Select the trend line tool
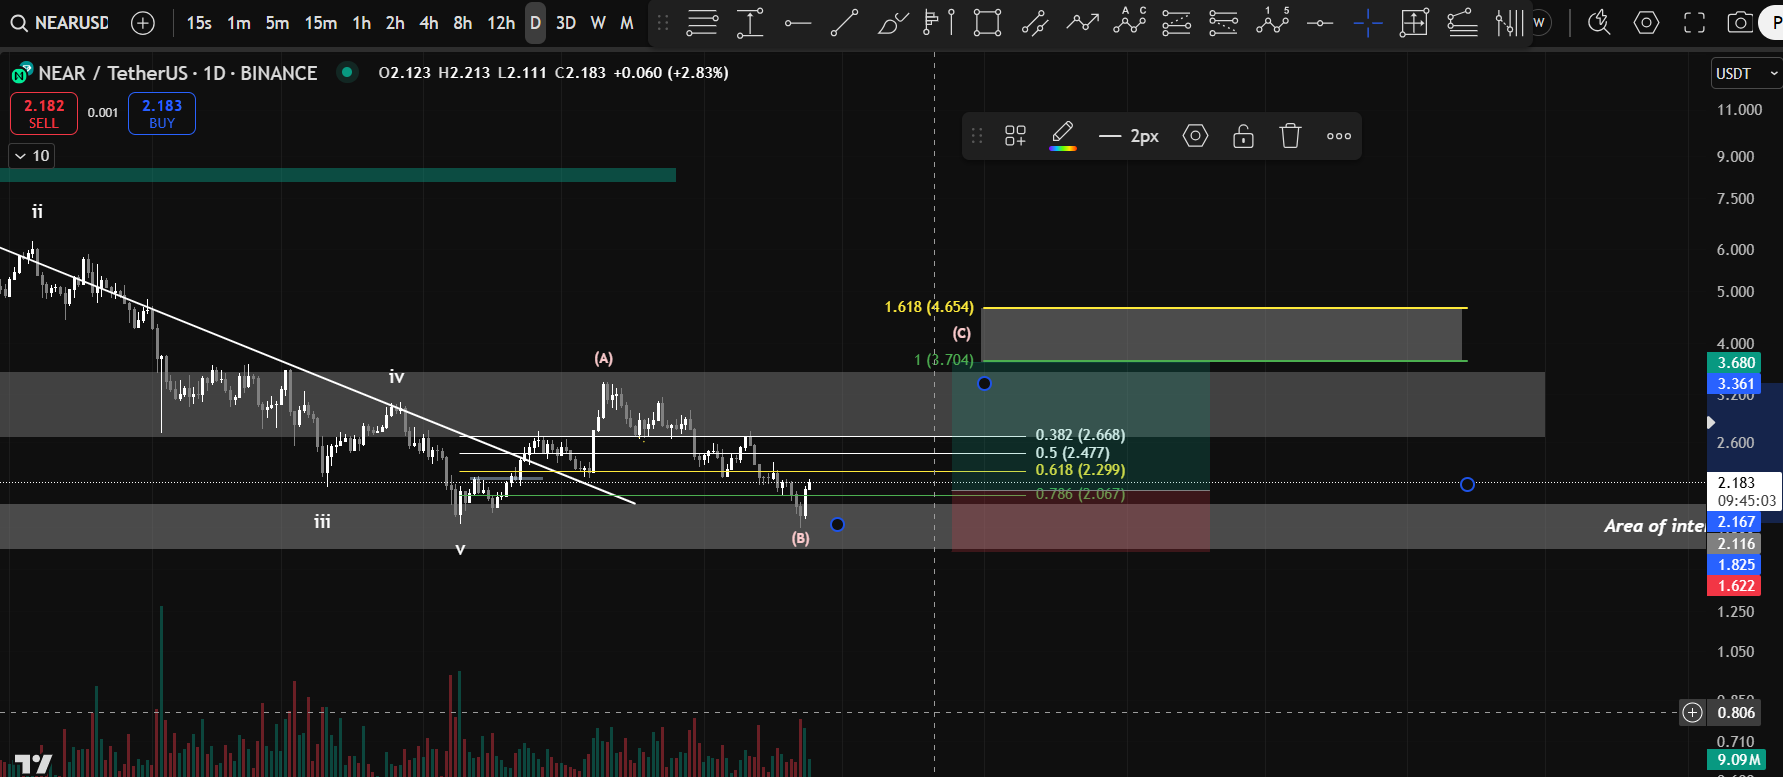 [x=845, y=22]
